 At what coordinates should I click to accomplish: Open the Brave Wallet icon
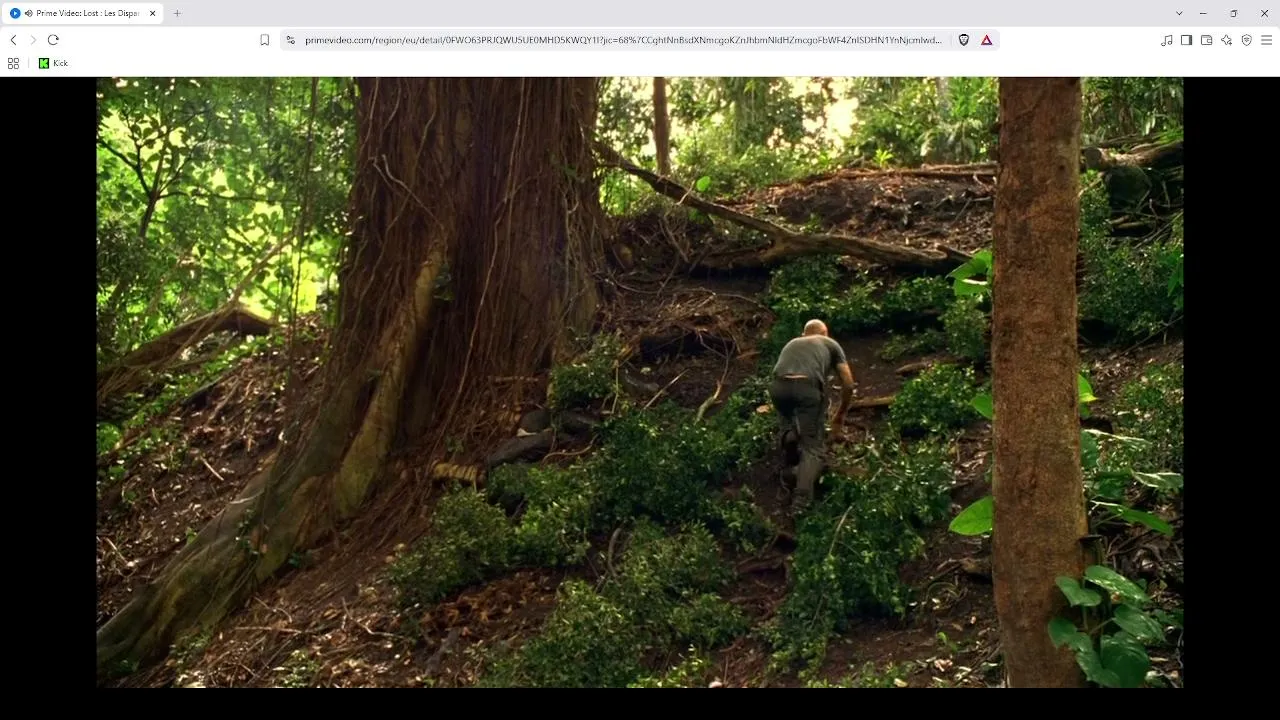coord(1207,40)
